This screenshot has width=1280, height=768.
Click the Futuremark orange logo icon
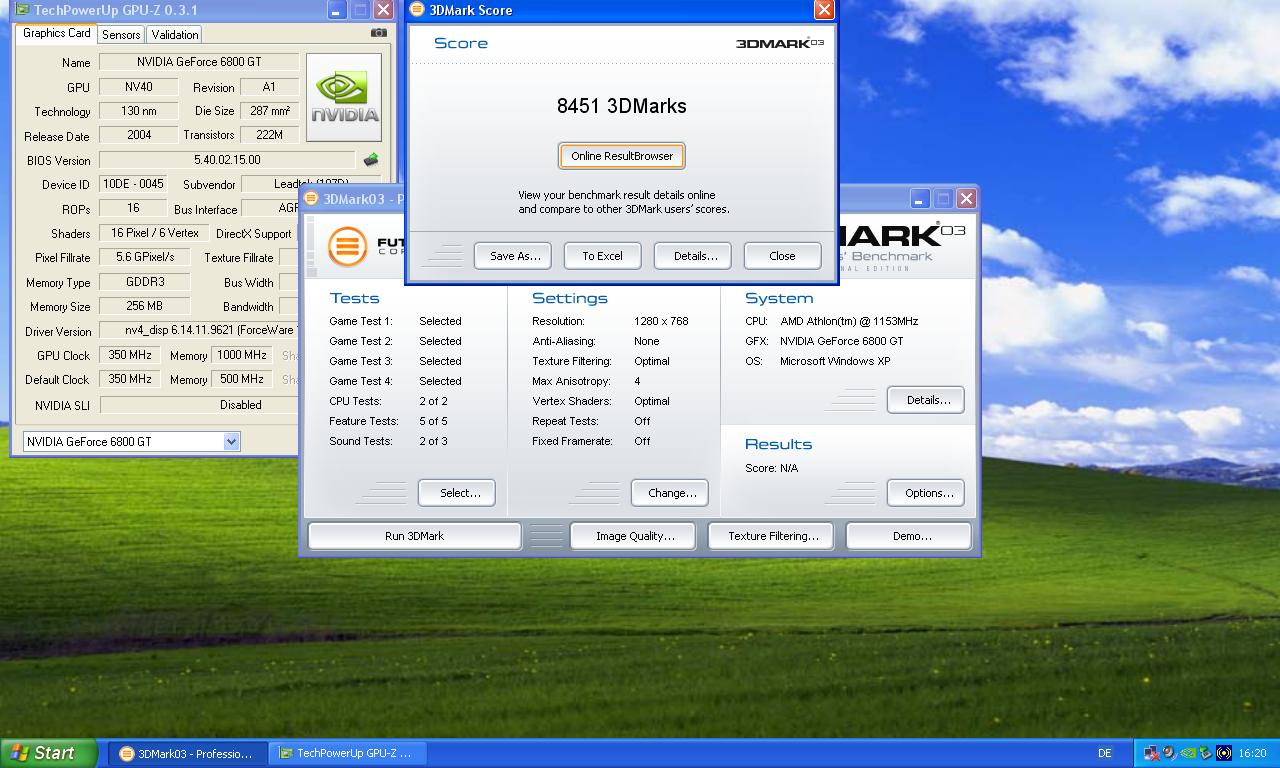(x=347, y=246)
